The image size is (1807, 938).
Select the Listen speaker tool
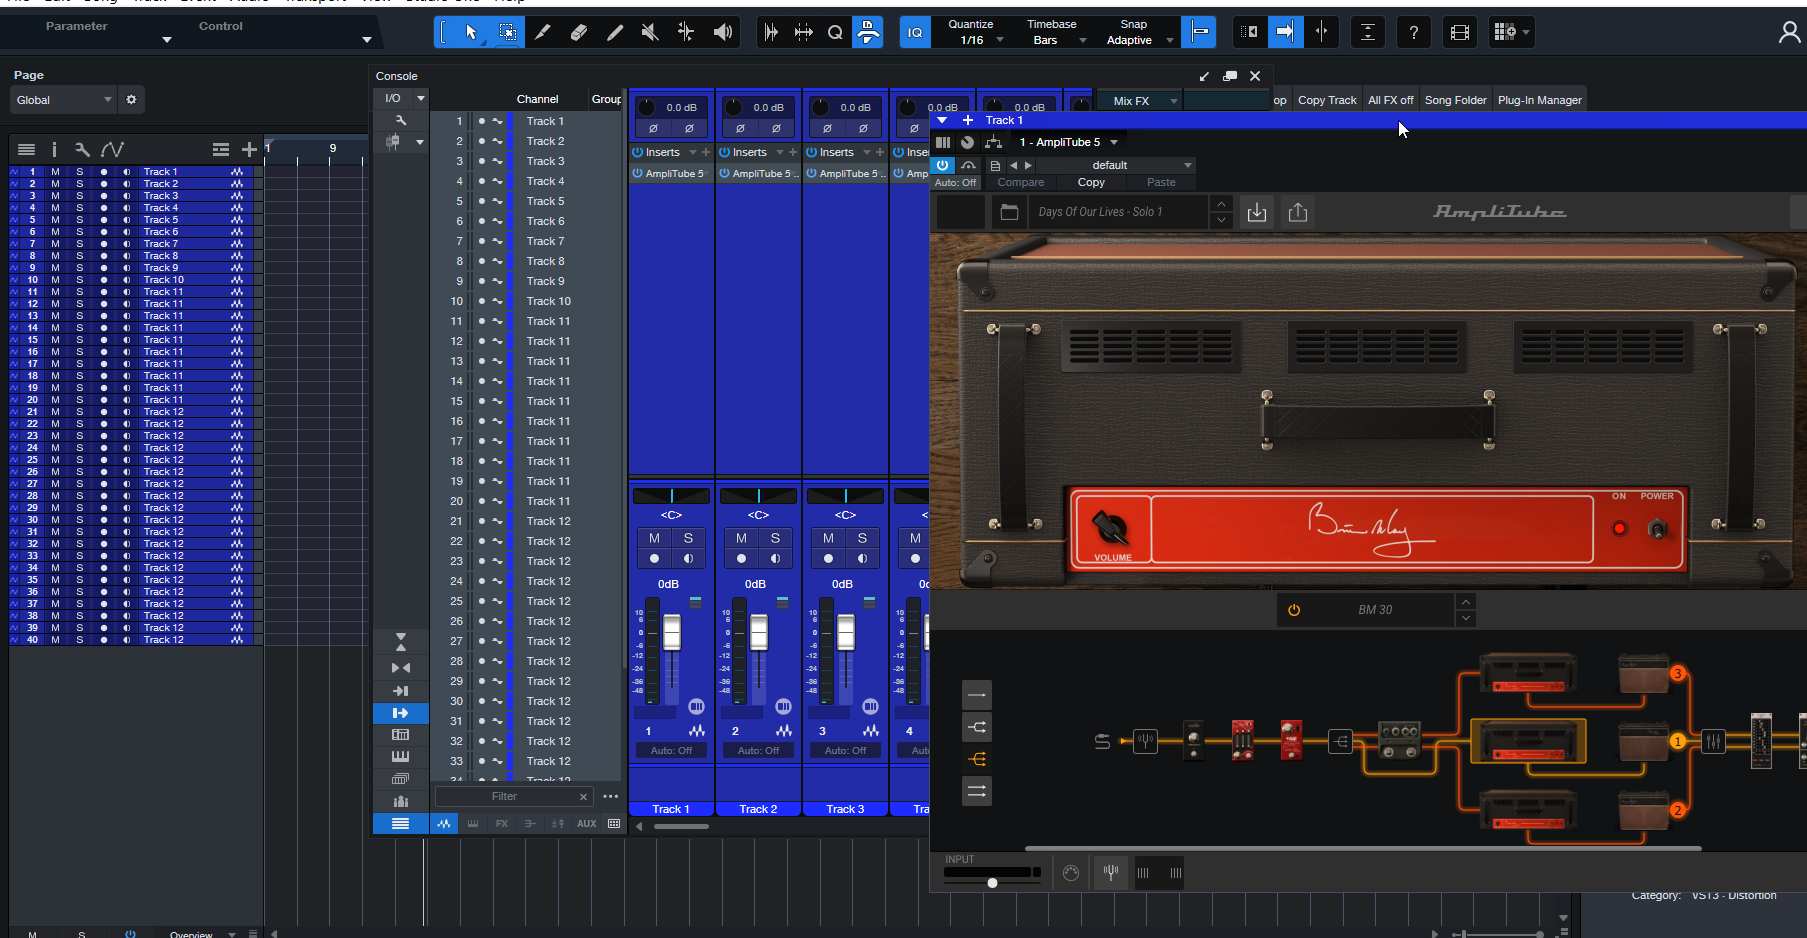(x=722, y=33)
